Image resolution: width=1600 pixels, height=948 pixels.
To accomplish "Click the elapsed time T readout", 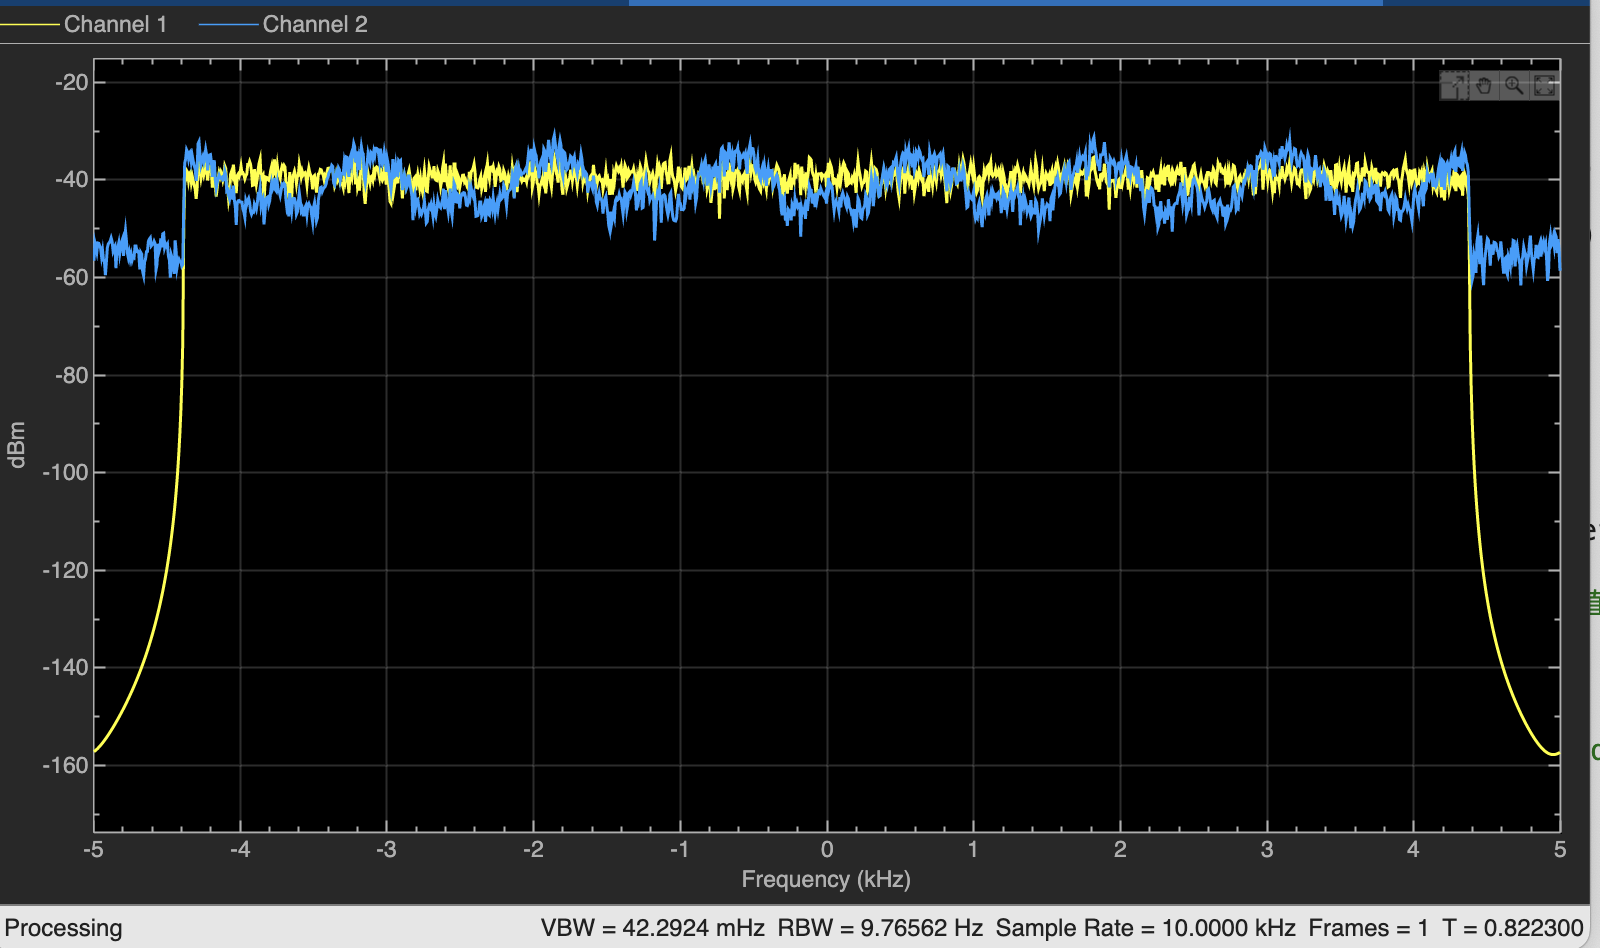I will [1512, 928].
